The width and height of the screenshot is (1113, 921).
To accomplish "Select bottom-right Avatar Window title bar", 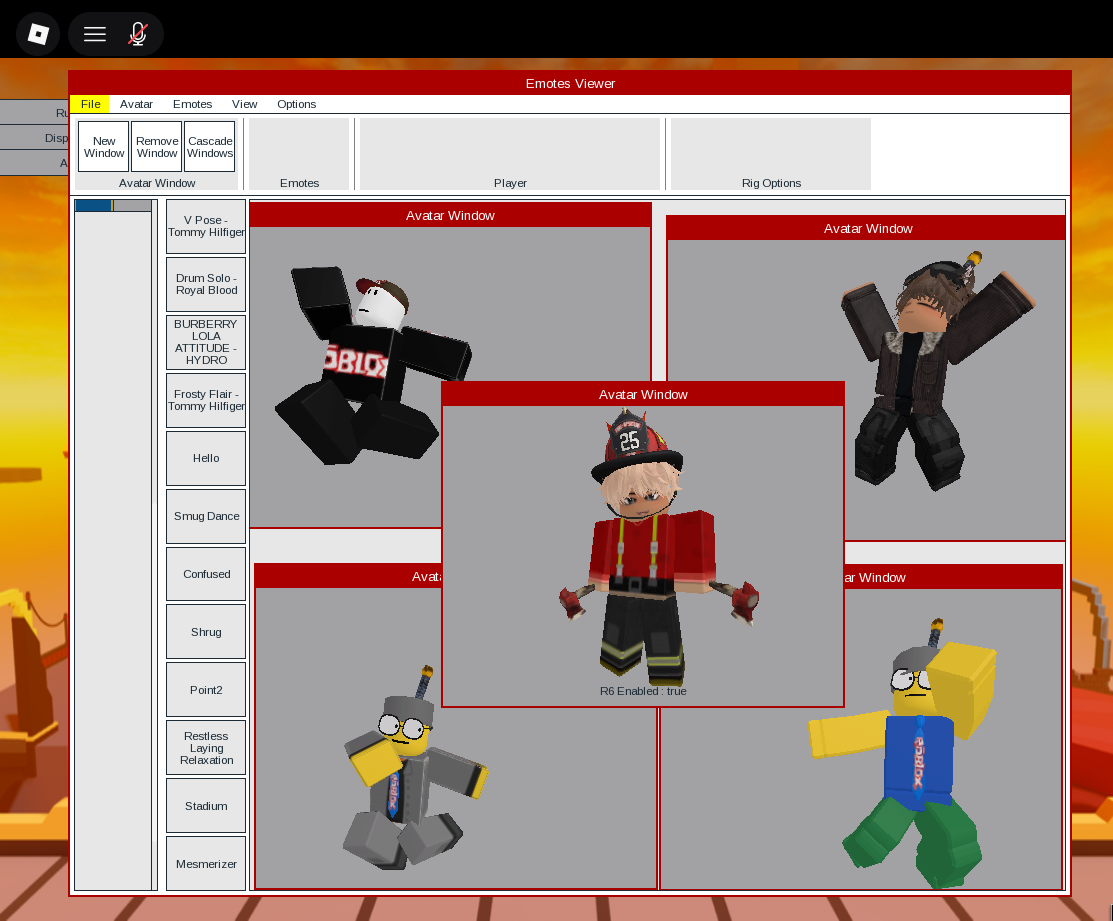I will point(953,577).
